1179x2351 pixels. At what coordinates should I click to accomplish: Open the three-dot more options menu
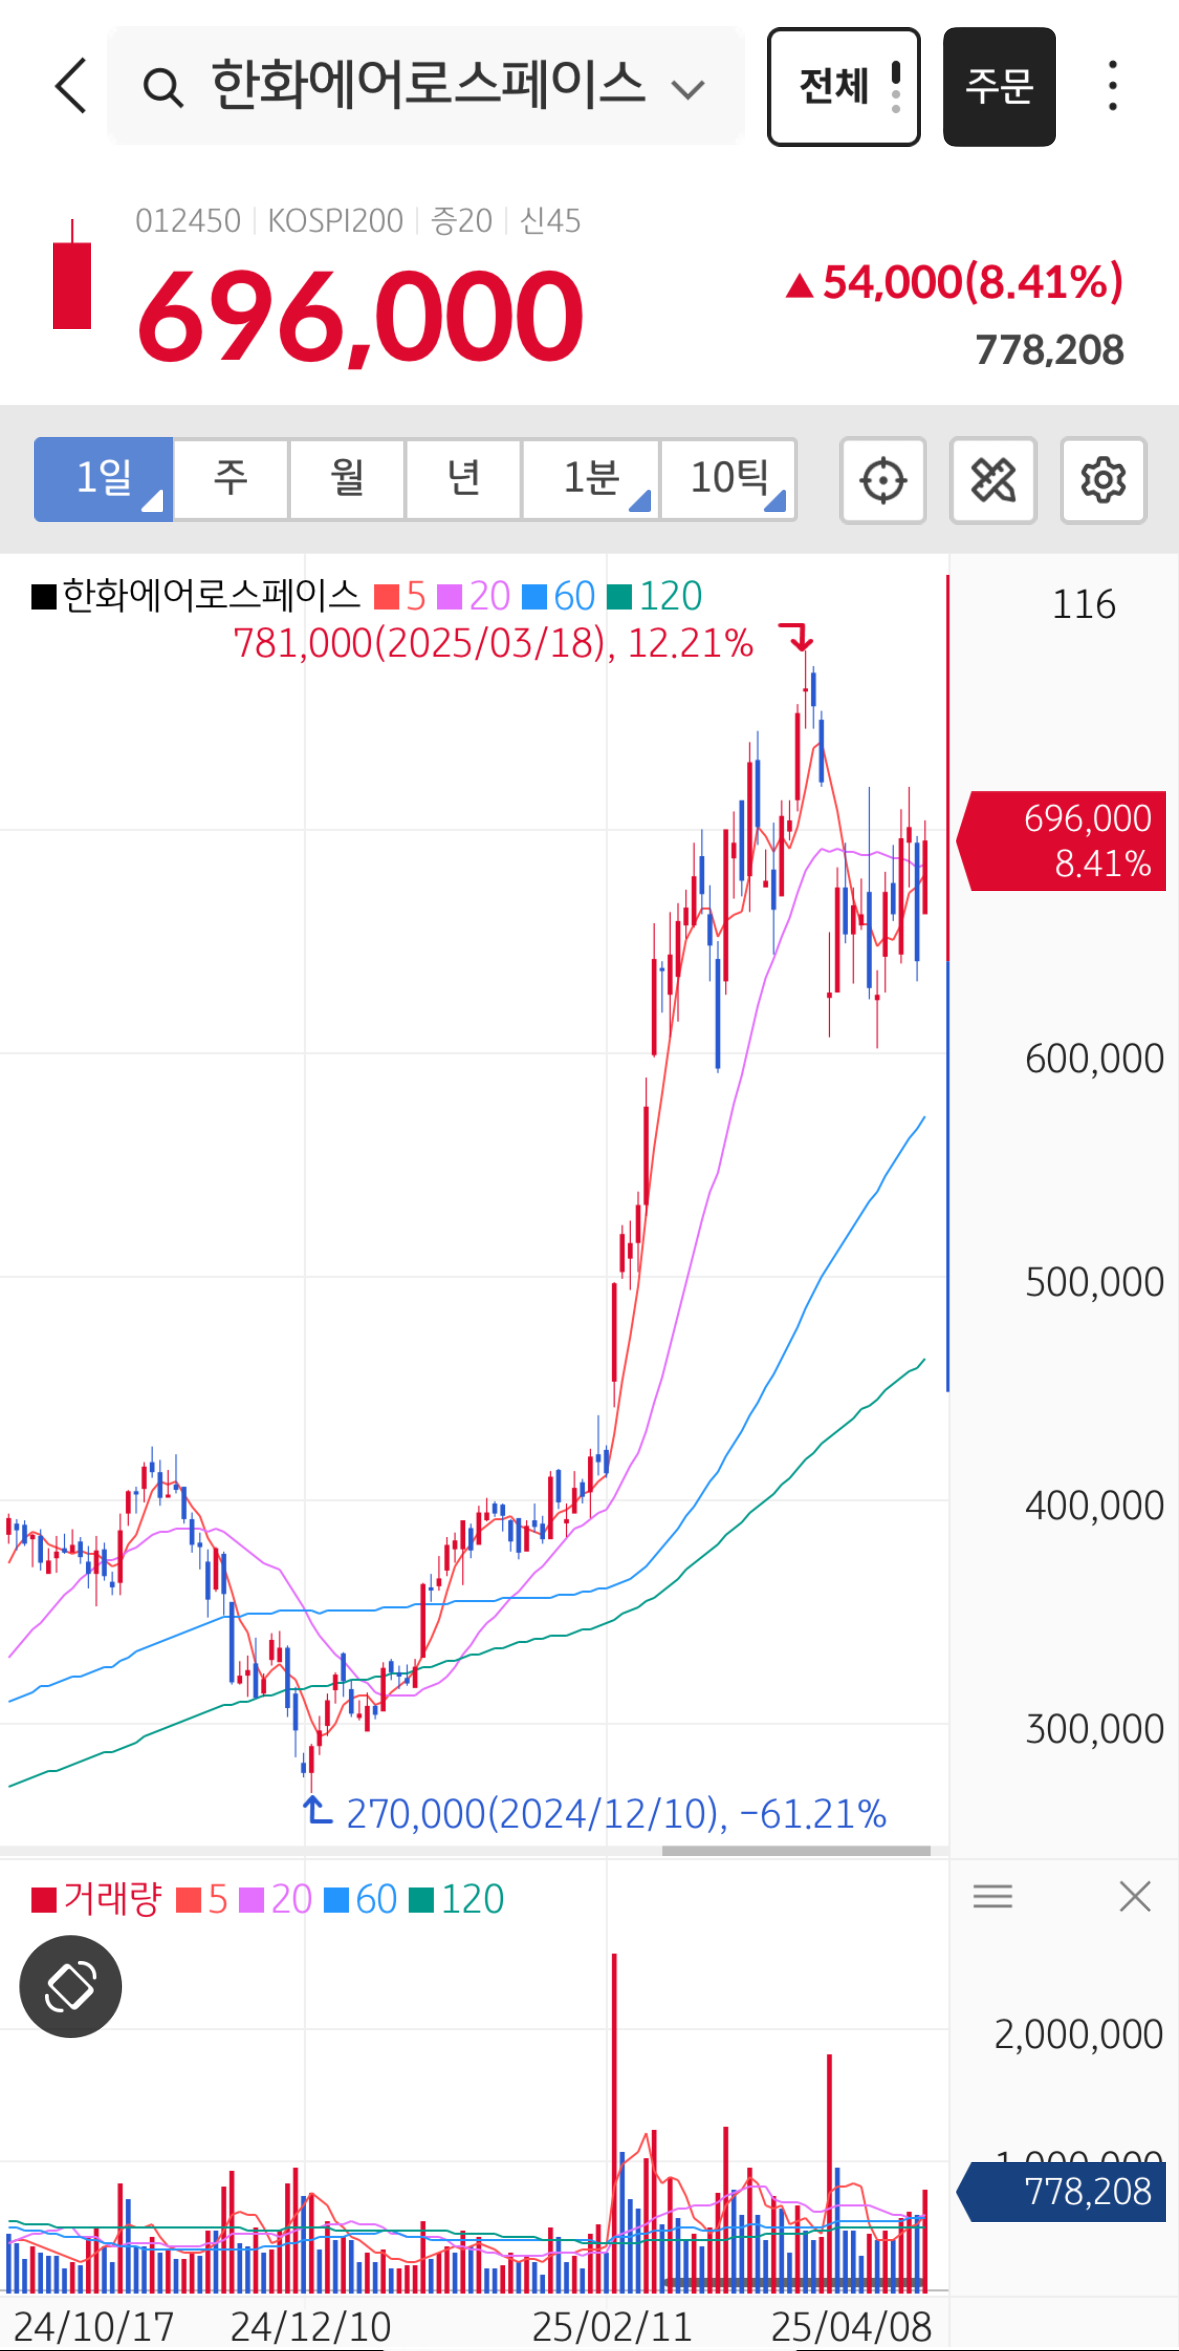[x=1113, y=85]
